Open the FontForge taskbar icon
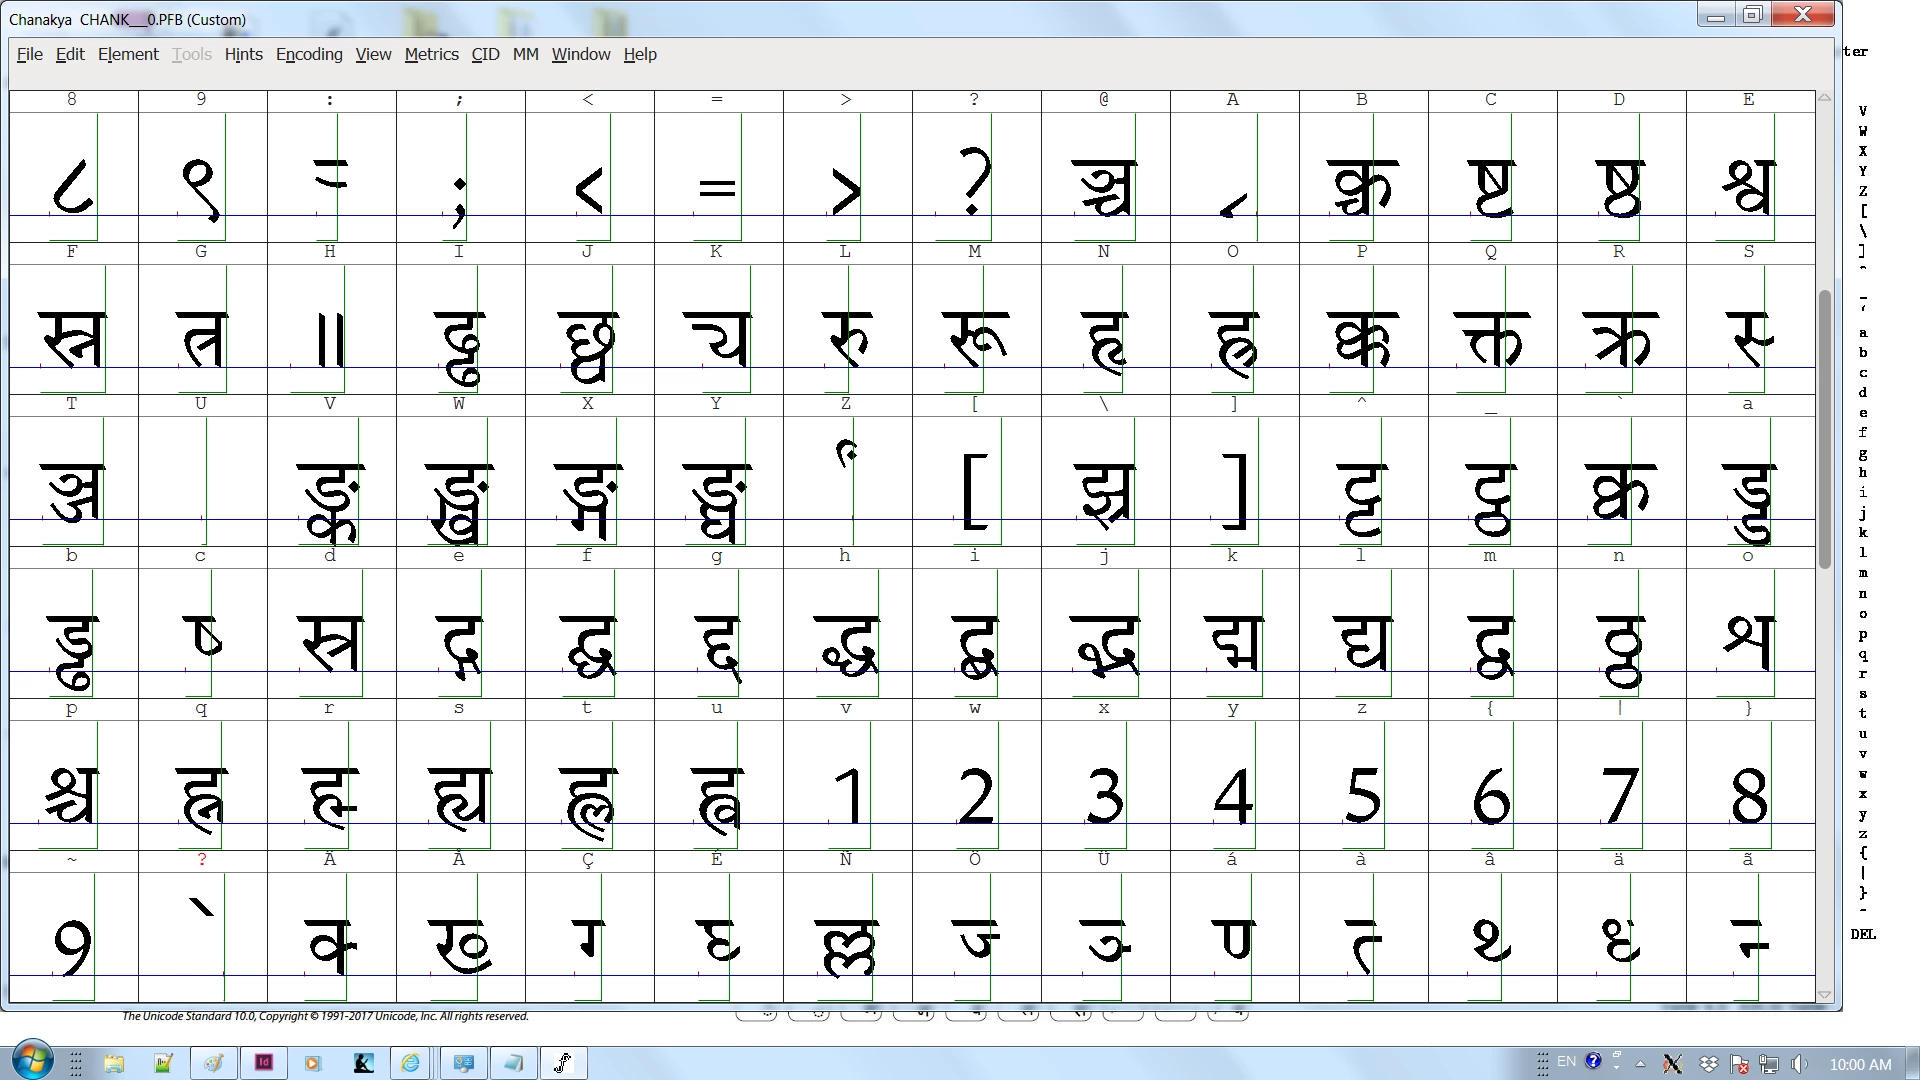 pos(563,1062)
